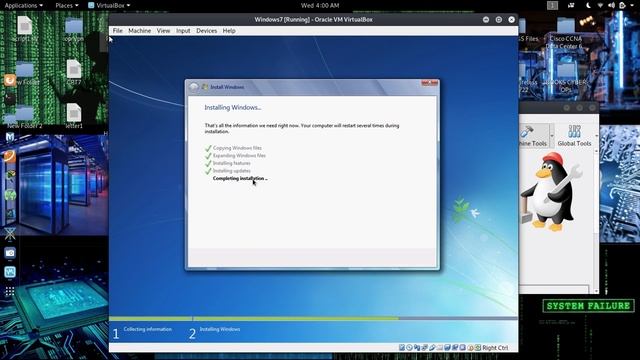This screenshot has width=640, height=360.
Task: Open the VirtualBox app menu in top panel
Action: 109,5
